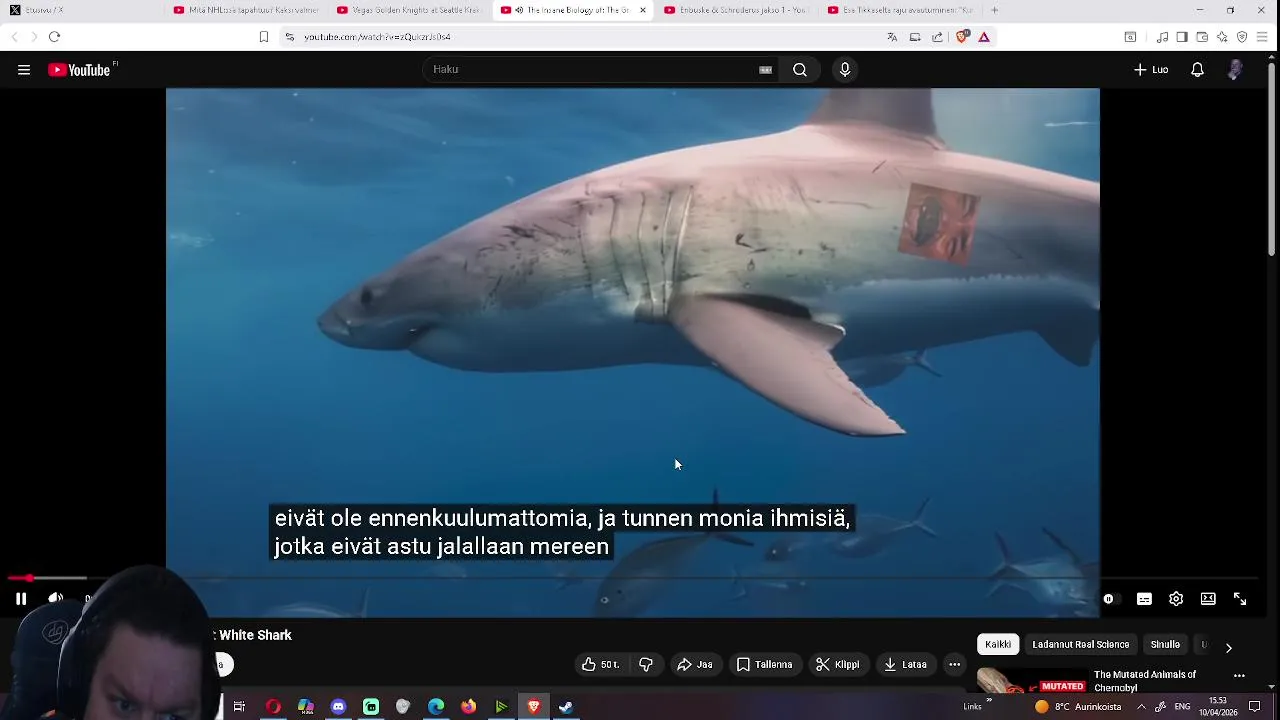Dislike the video

coord(646,664)
